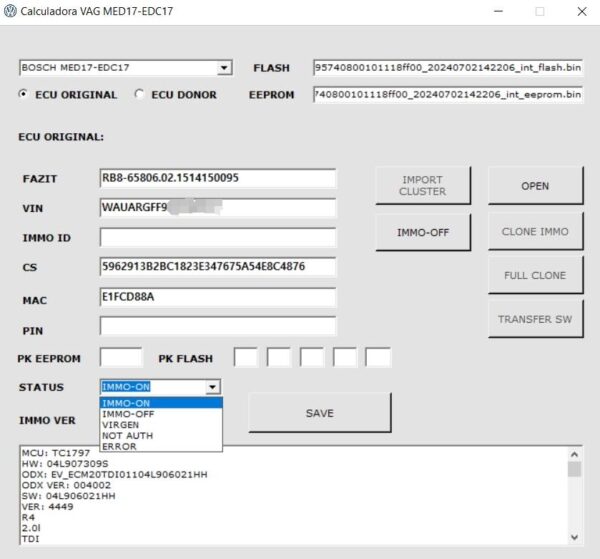Click the VIN input field

218,207
